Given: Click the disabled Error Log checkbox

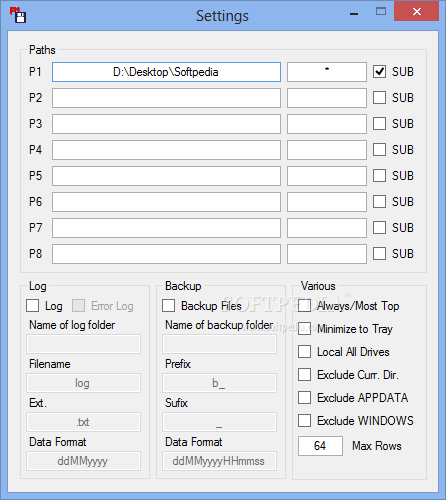Looking at the screenshot, I should [78, 306].
